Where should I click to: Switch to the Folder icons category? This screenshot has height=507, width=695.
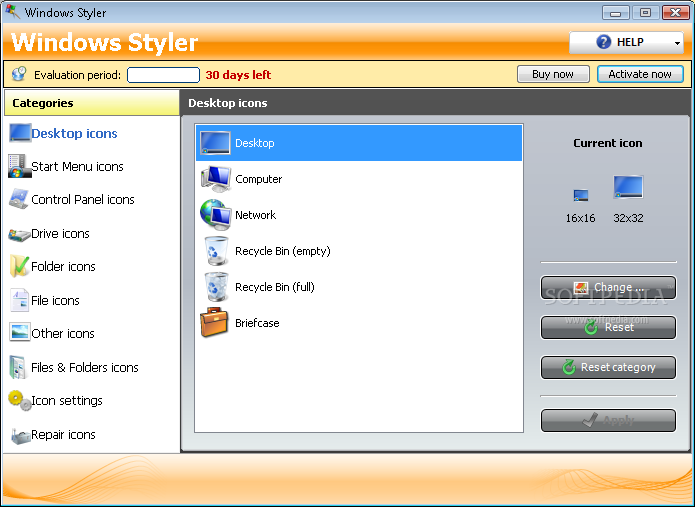(63, 266)
